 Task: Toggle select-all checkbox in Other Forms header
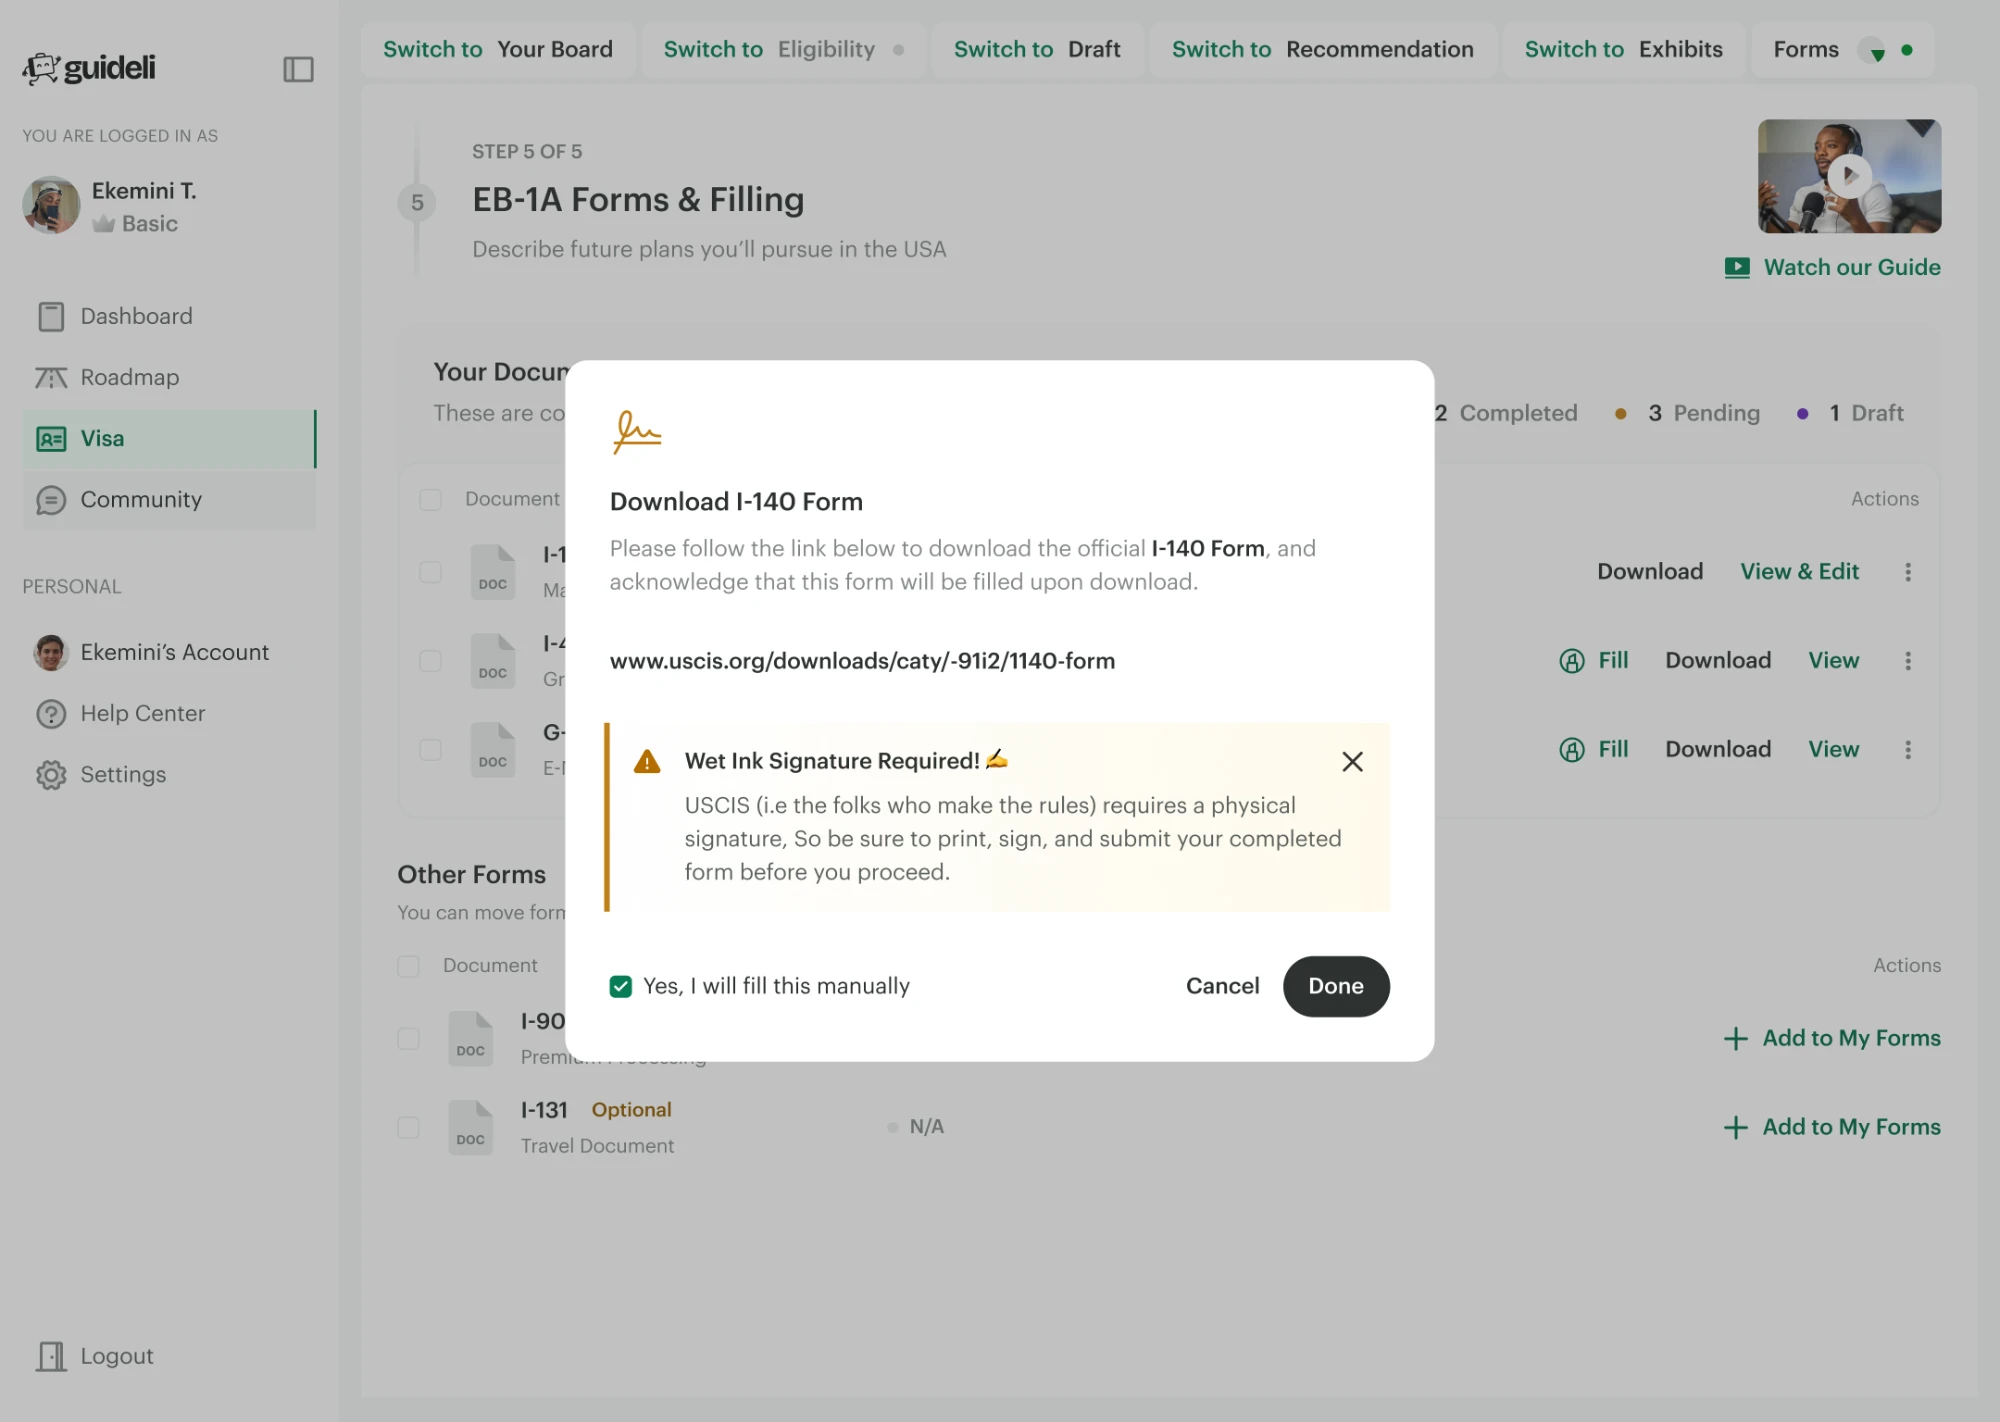(x=408, y=966)
